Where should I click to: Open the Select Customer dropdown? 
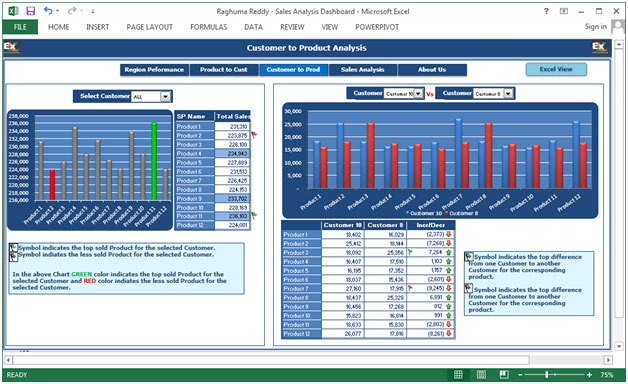[165, 97]
